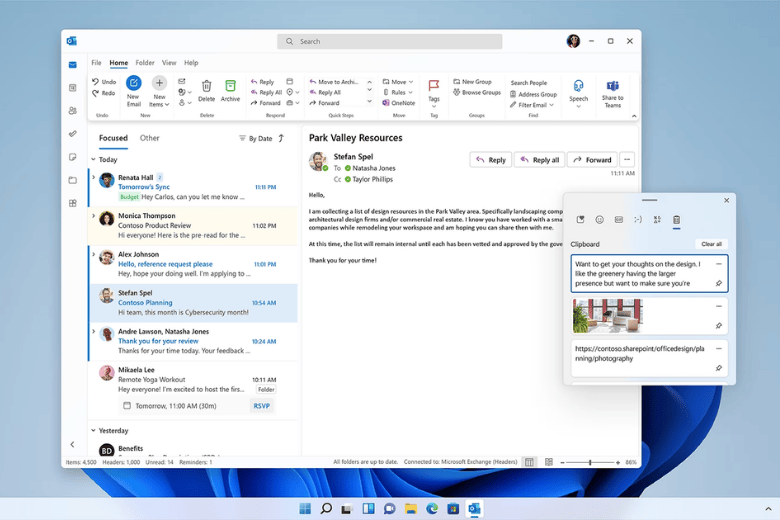Expand Alex Johnson conversation thread
This screenshot has height=520, width=780.
(93, 254)
